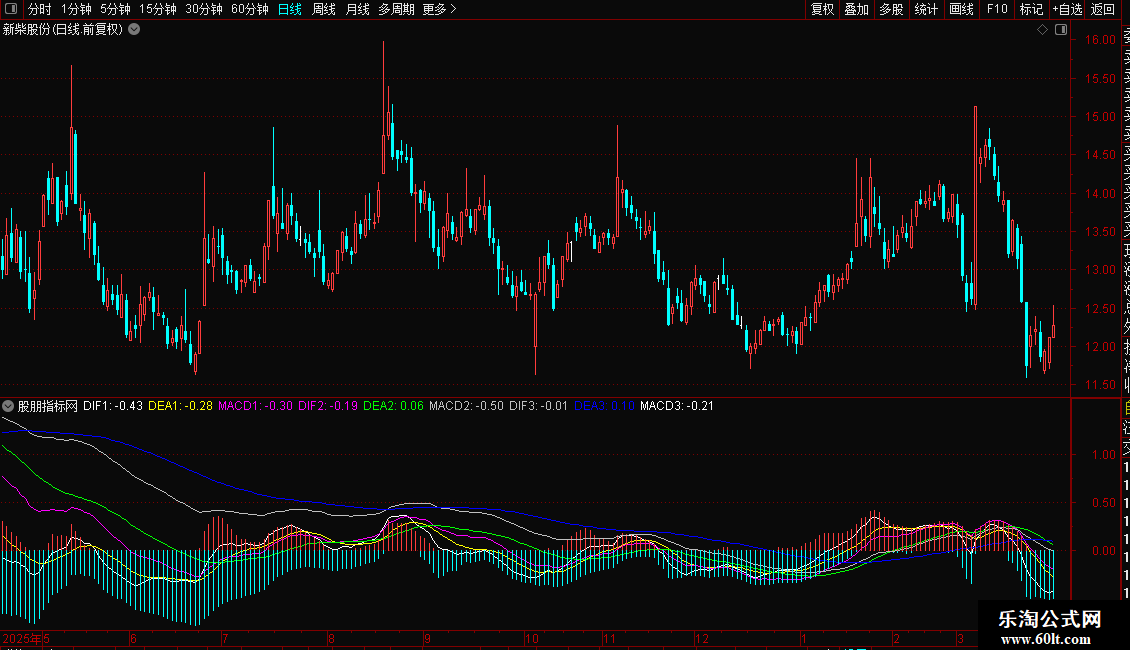Expand the 股朋指标网 indicator dropdown arrow
Screen dimensions: 1130x650
(x=9, y=406)
